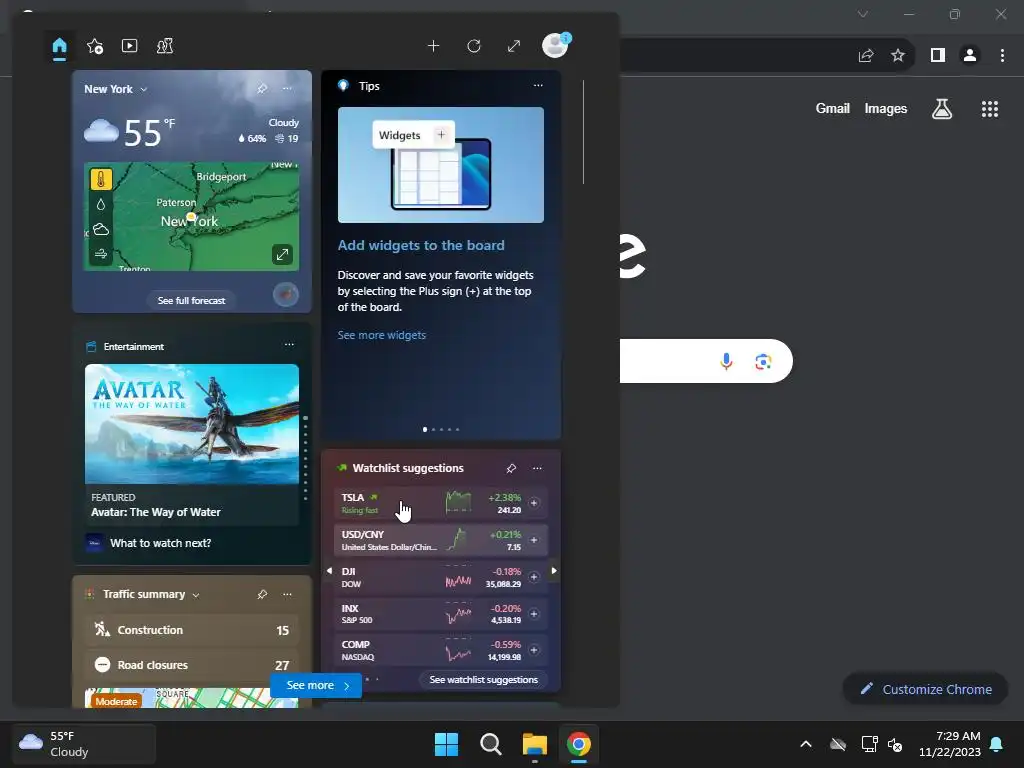Open the widgets profile avatar

coord(556,46)
